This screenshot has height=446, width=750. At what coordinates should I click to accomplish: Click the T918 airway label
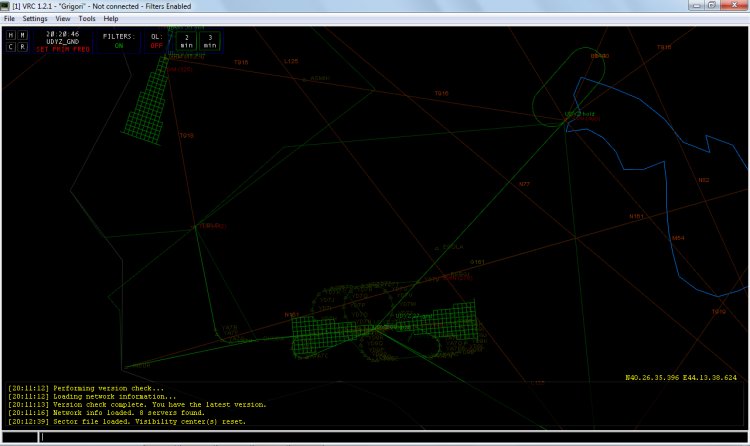(x=187, y=135)
